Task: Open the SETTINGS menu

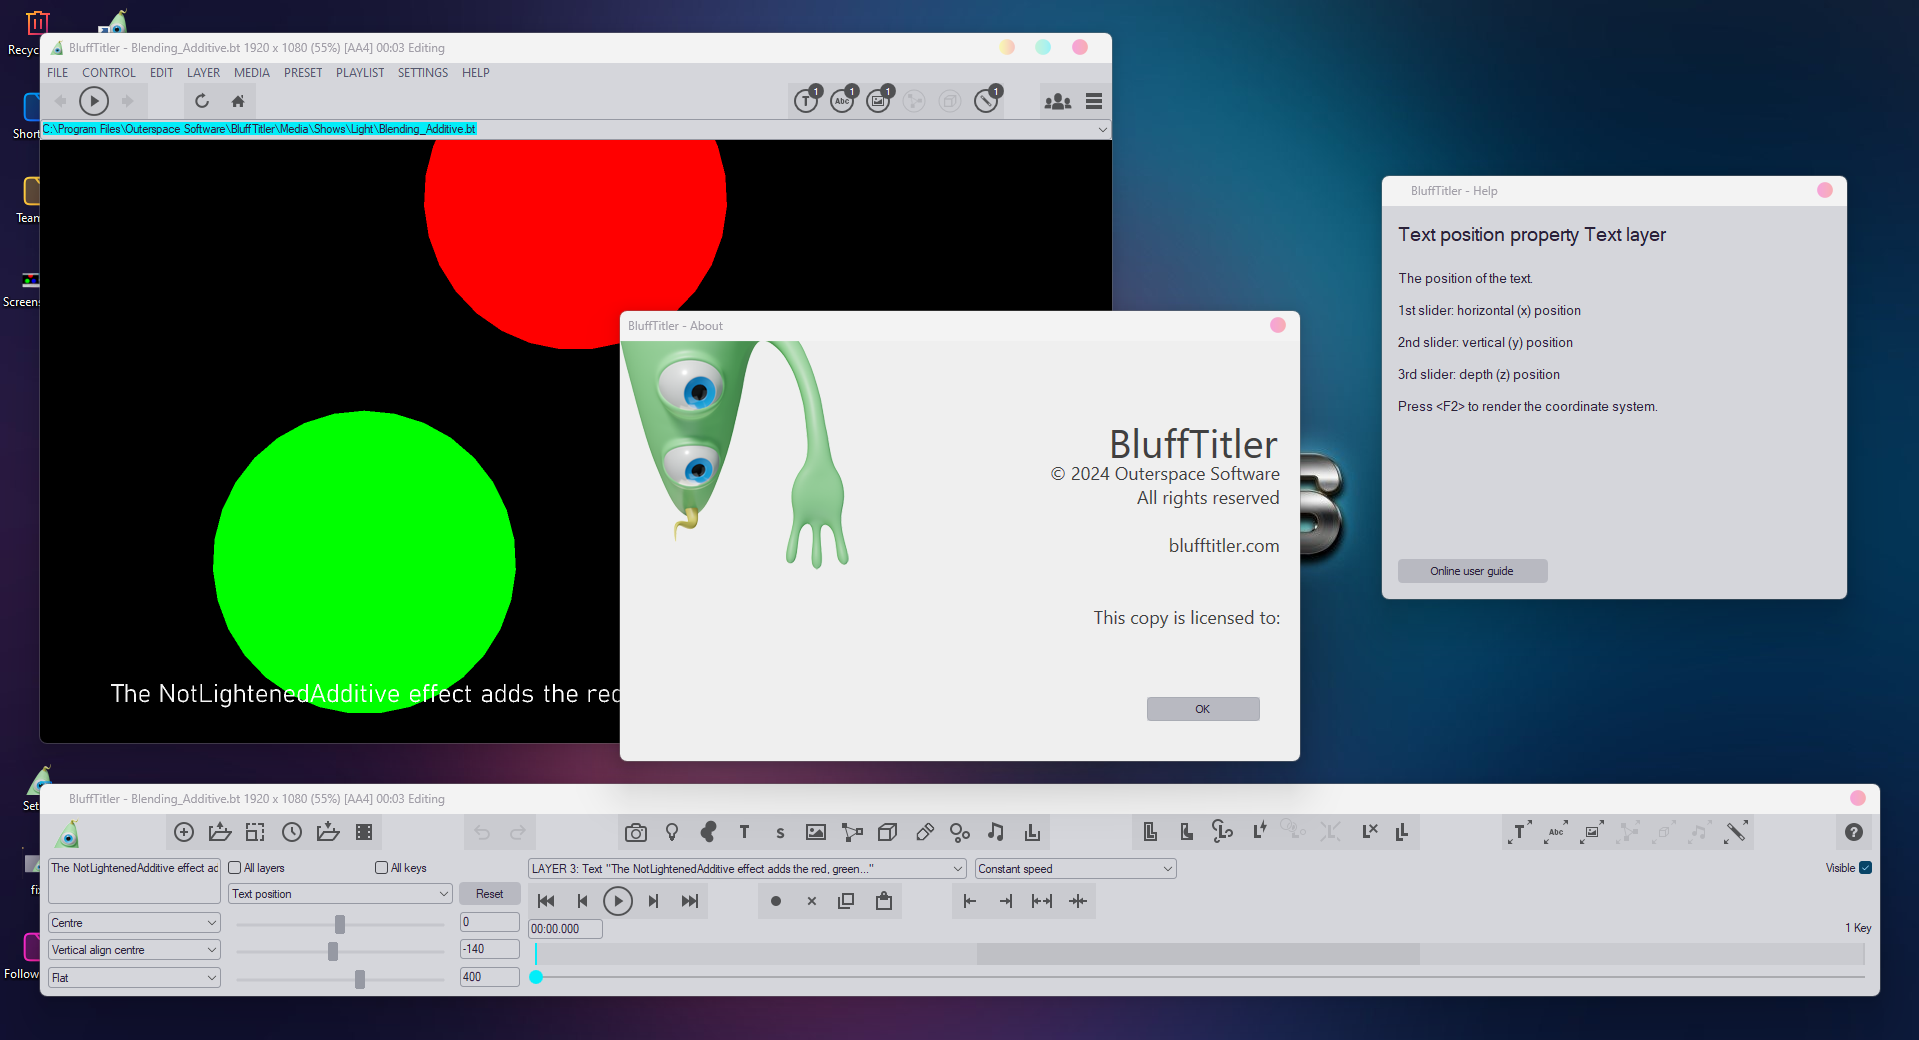Action: (423, 73)
